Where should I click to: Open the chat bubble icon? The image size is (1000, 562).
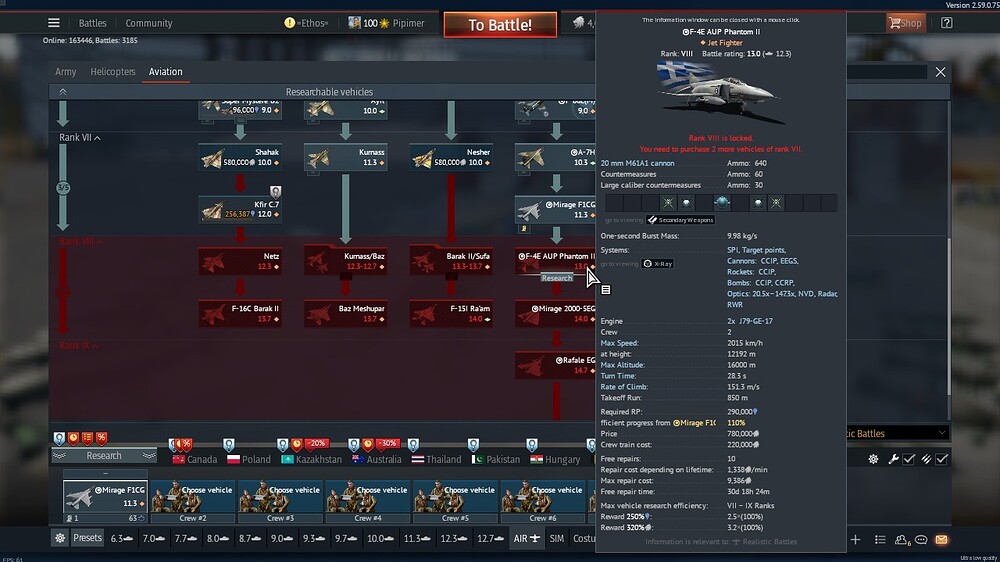(921, 540)
